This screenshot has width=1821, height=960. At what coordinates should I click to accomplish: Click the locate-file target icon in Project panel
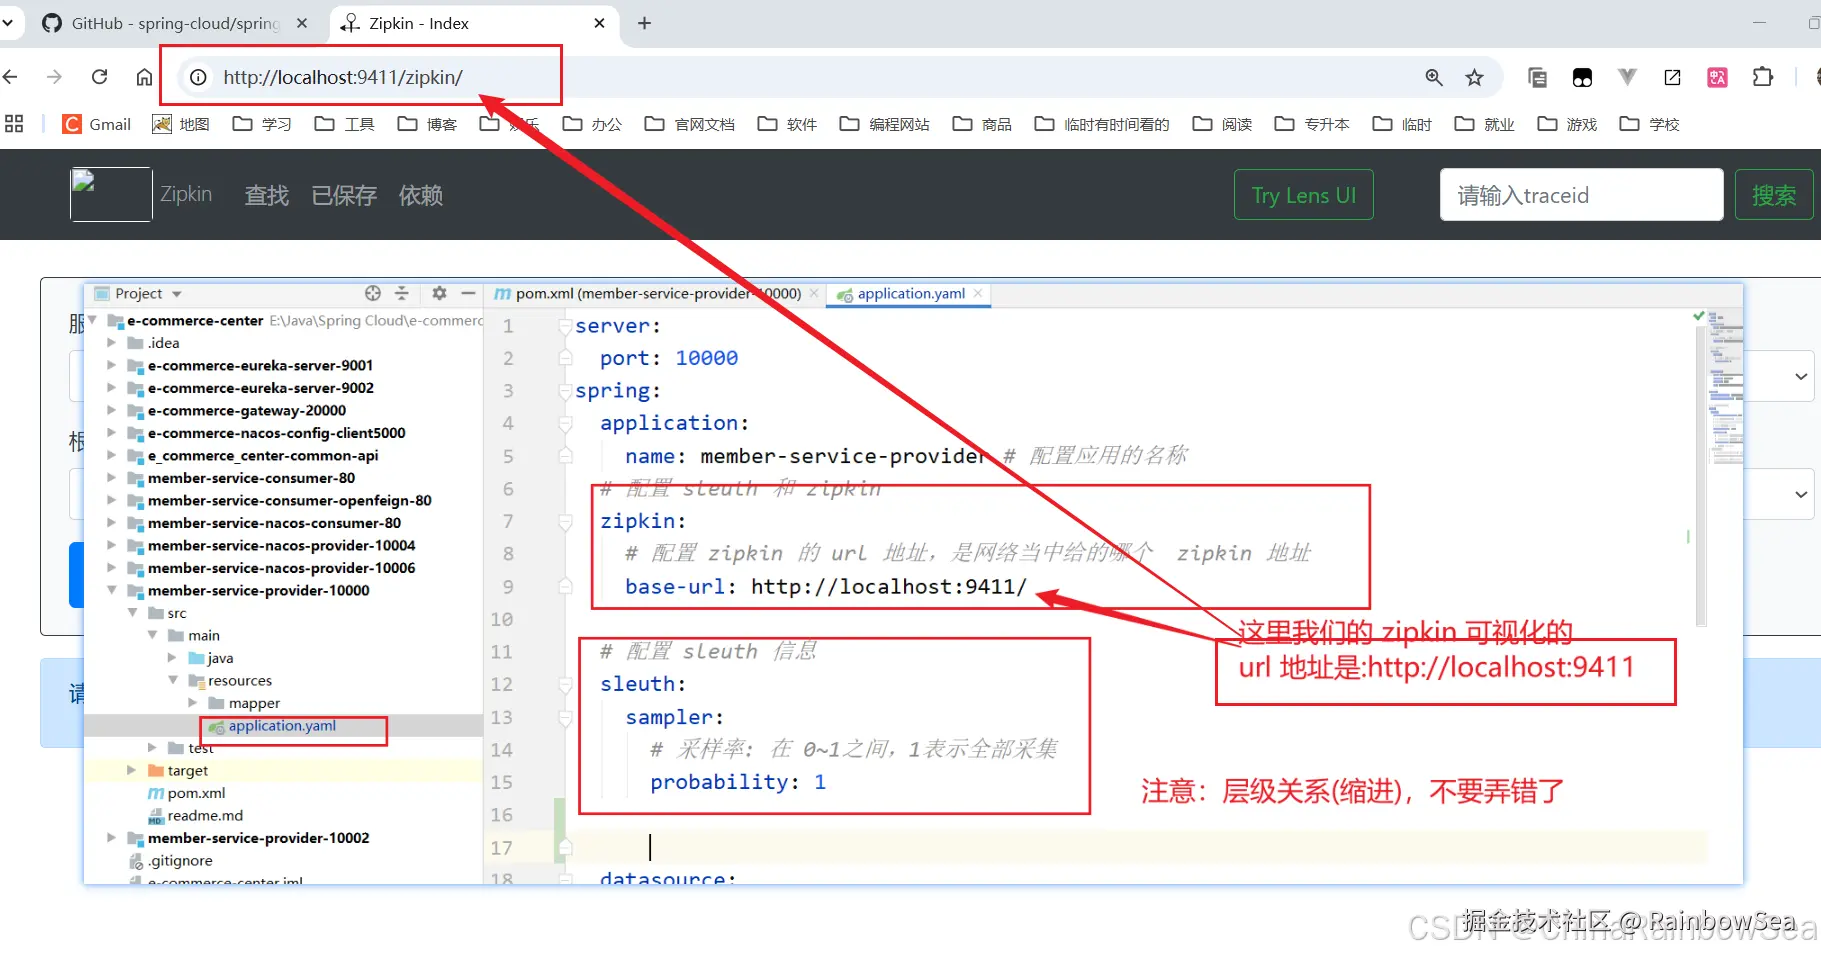373,293
